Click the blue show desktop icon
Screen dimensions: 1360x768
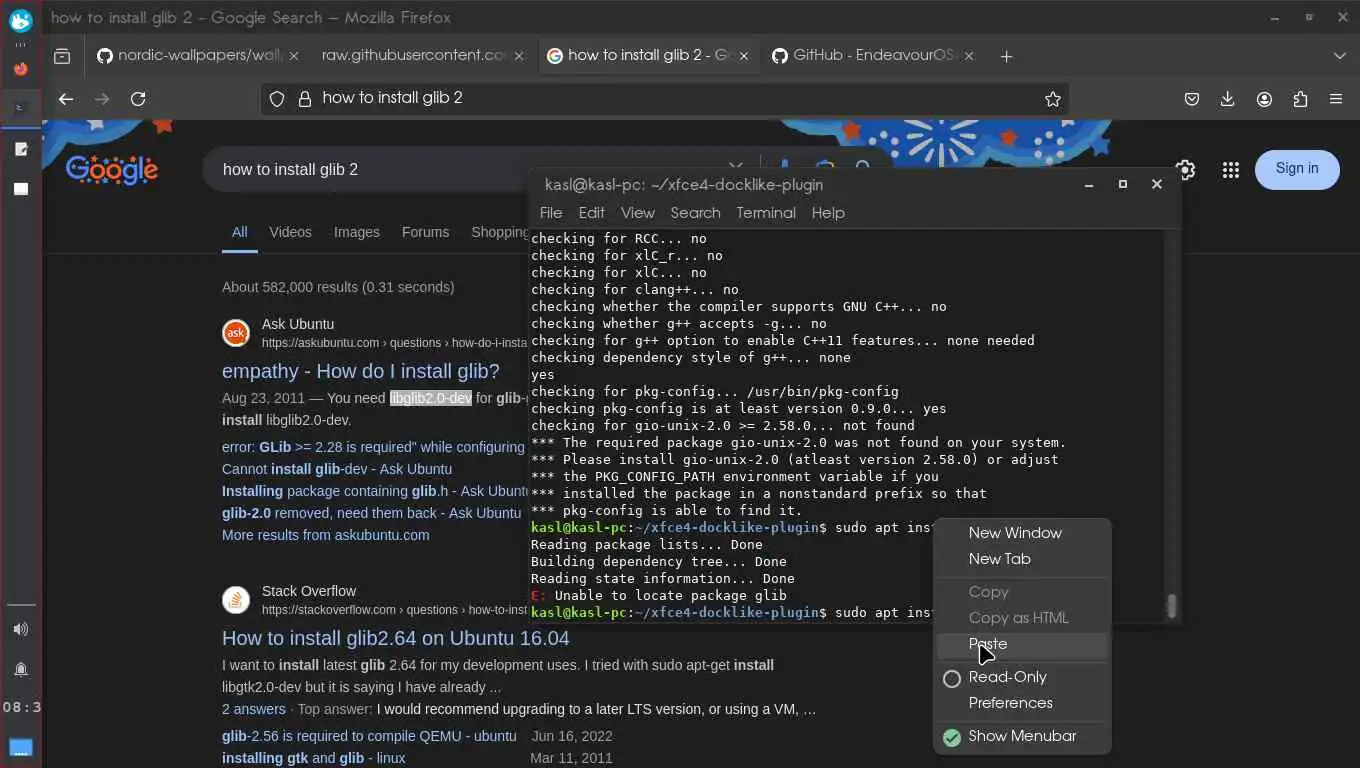pyautogui.click(x=21, y=747)
